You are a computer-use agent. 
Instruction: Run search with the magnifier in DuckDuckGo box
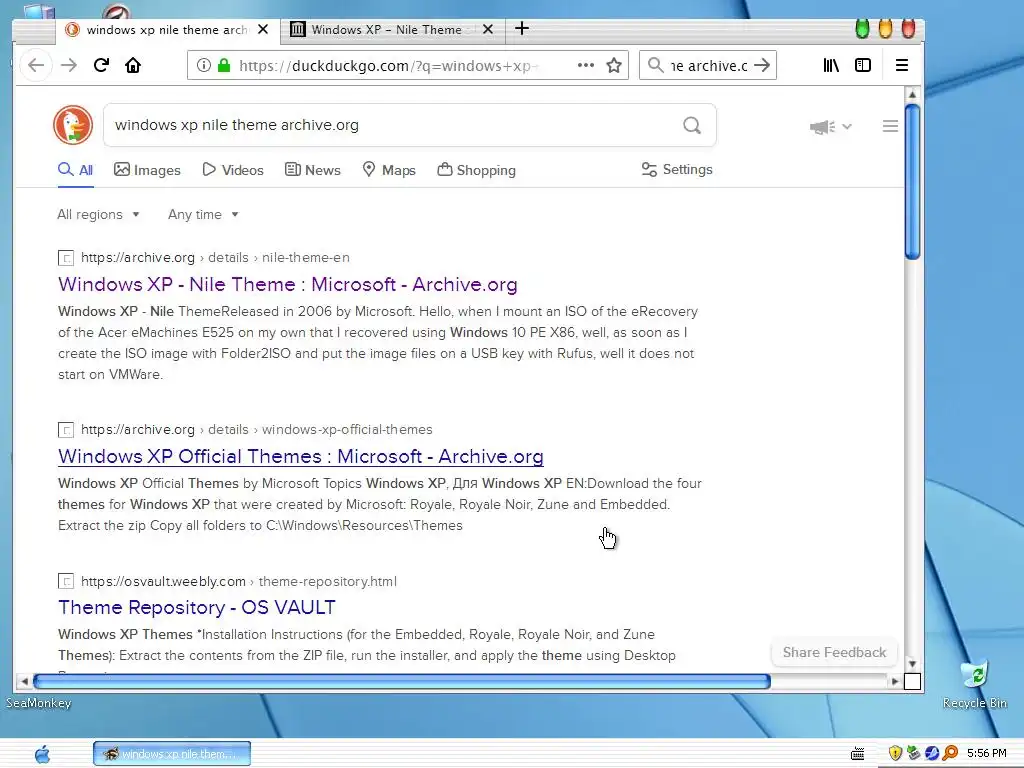692,125
